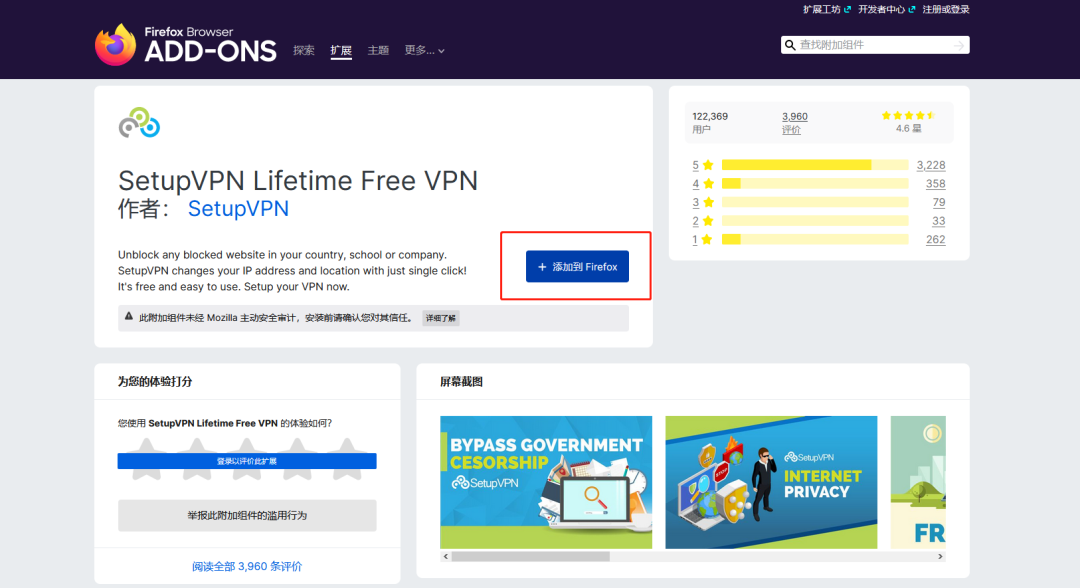The width and height of the screenshot is (1080, 588).
Task: Click the magnifier icon in search box
Action: (790, 45)
